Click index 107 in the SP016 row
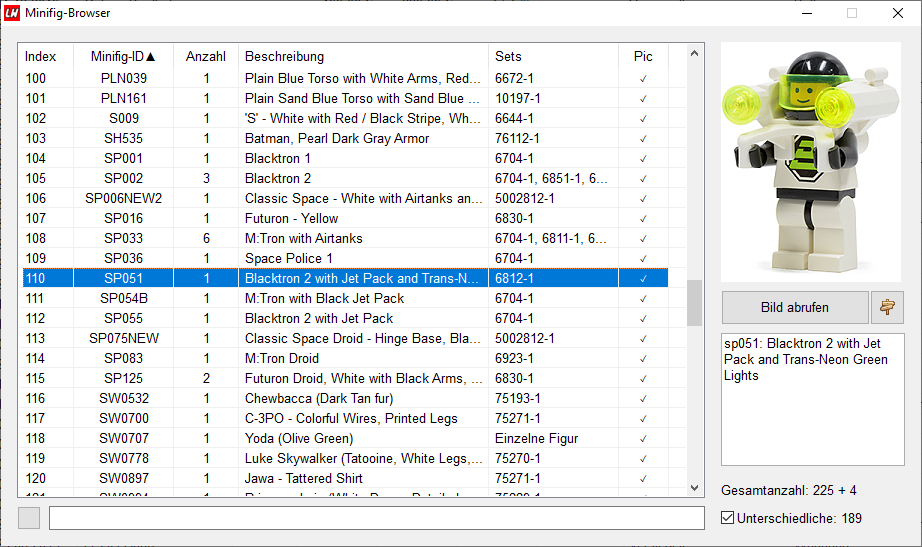Screen dimensions: 922x547 pos(35,218)
